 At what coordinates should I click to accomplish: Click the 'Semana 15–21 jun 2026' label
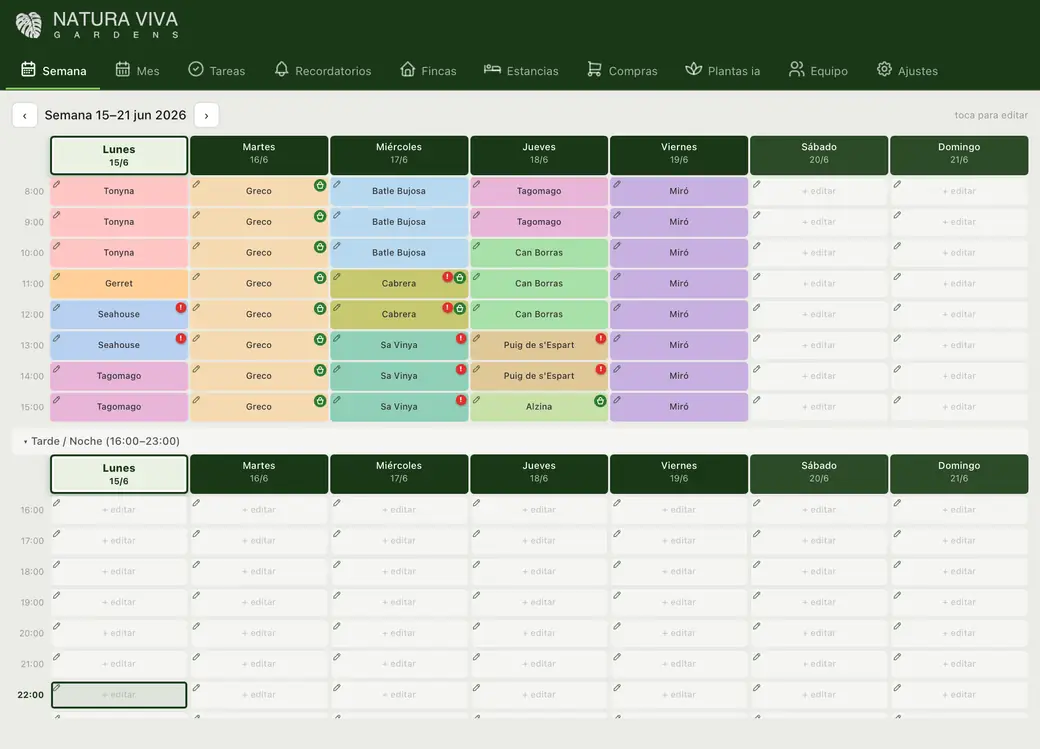[115, 115]
